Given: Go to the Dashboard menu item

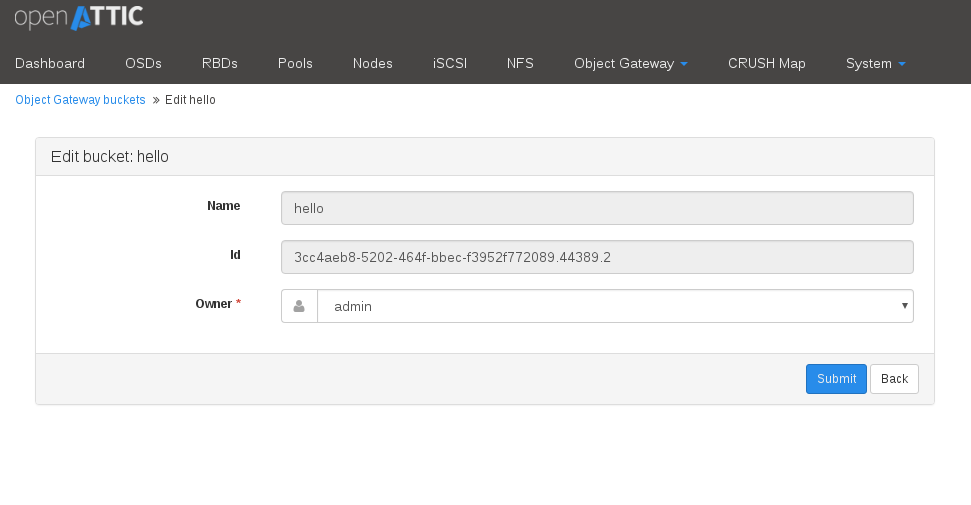Looking at the screenshot, I should (x=50, y=63).
